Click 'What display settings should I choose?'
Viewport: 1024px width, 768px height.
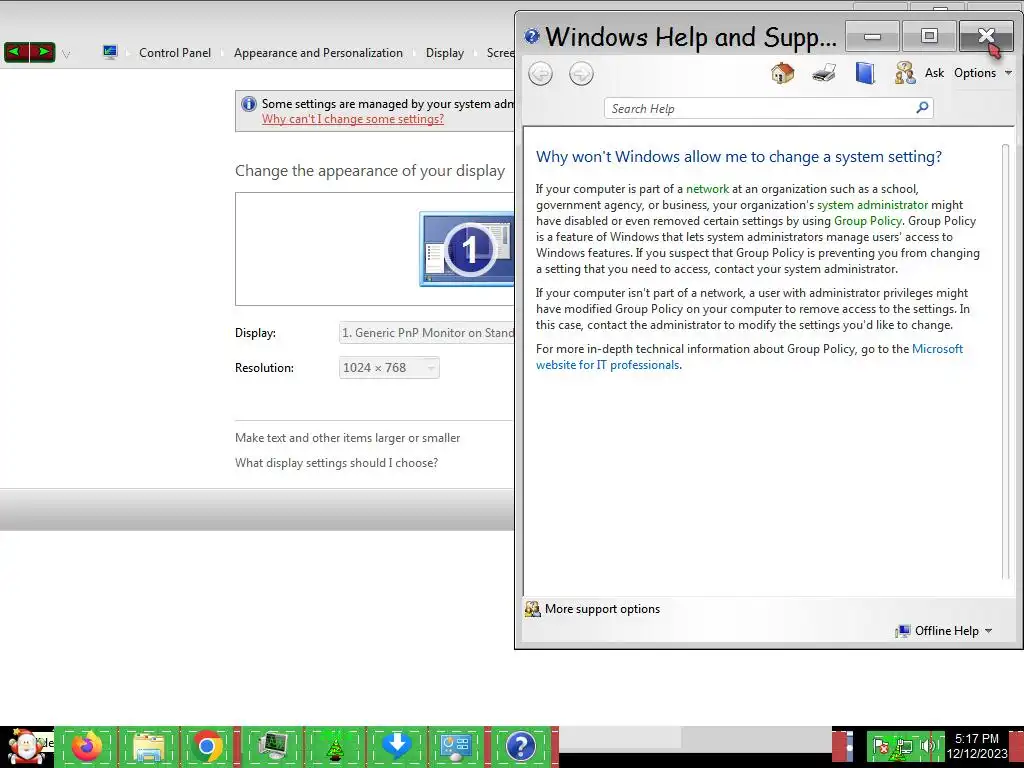point(336,463)
